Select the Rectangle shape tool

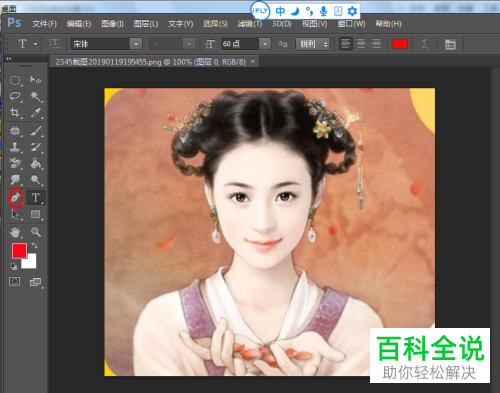(36, 214)
